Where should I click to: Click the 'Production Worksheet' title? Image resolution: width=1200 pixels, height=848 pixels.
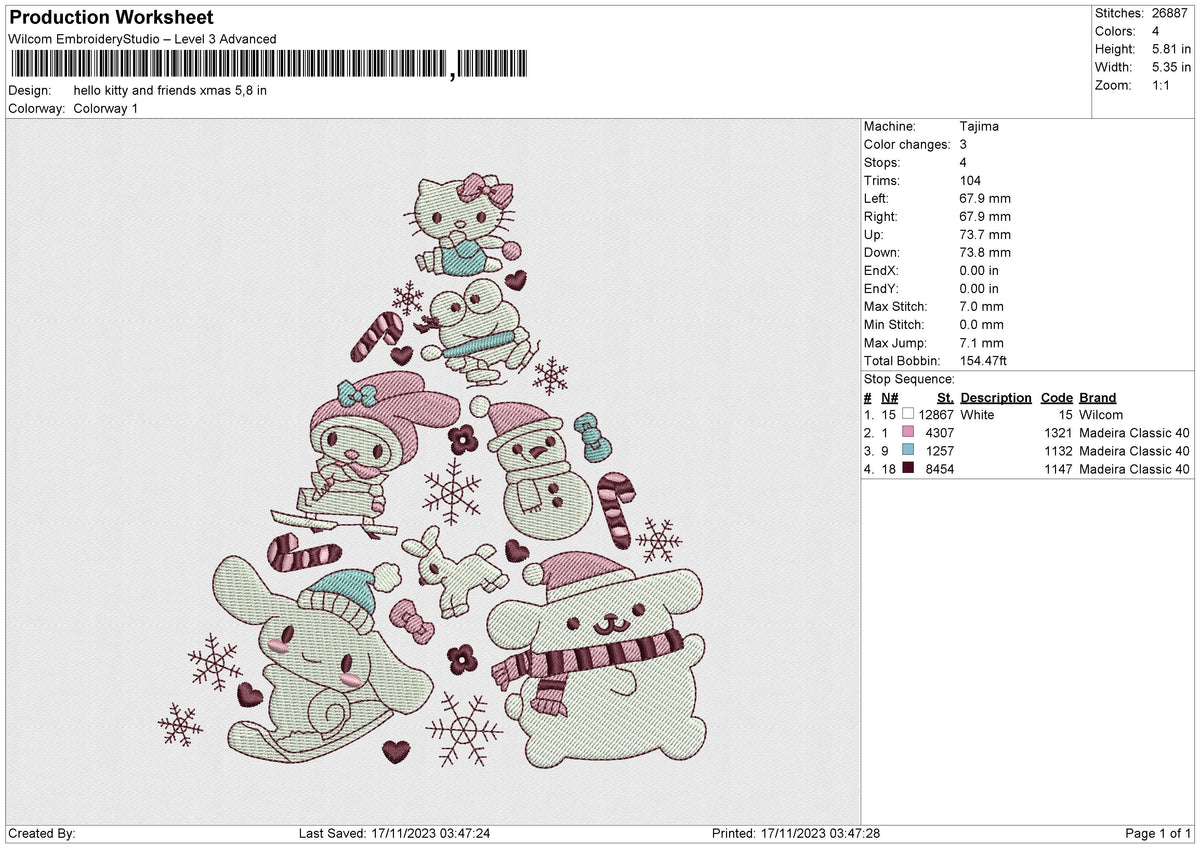pyautogui.click(x=111, y=17)
